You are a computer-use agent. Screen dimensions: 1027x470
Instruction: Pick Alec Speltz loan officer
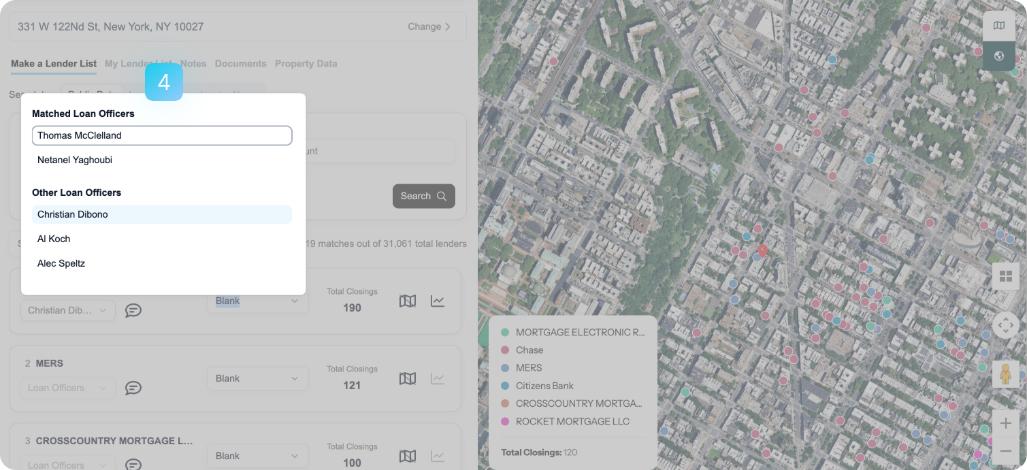[x=61, y=264]
